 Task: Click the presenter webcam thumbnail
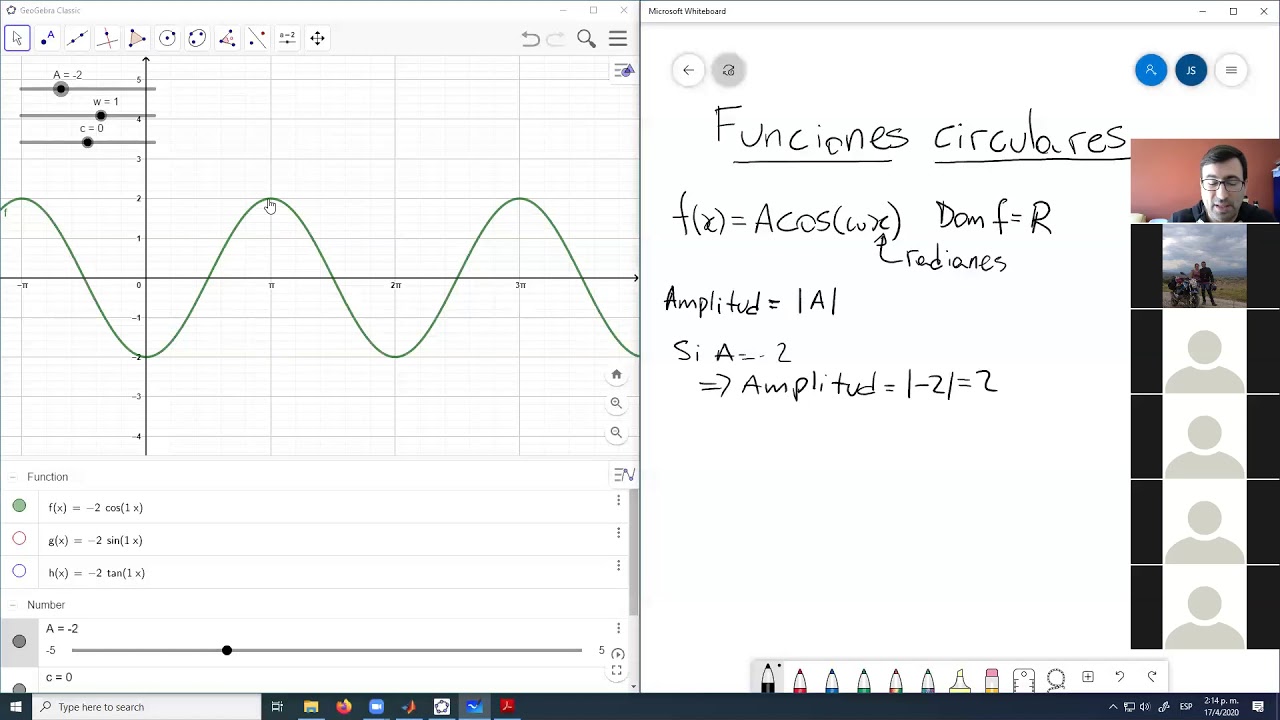coord(1205,181)
